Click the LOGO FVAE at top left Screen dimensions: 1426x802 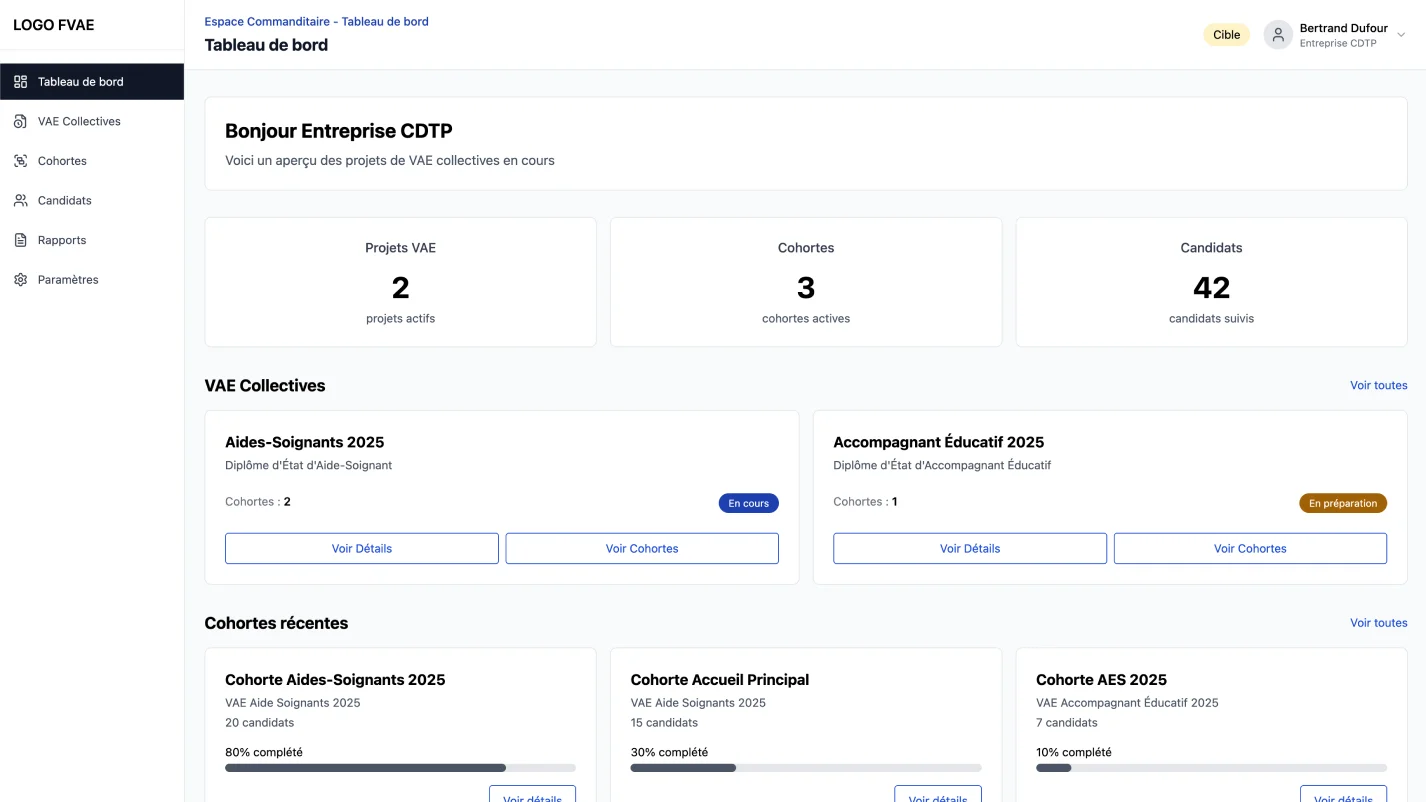54,24
